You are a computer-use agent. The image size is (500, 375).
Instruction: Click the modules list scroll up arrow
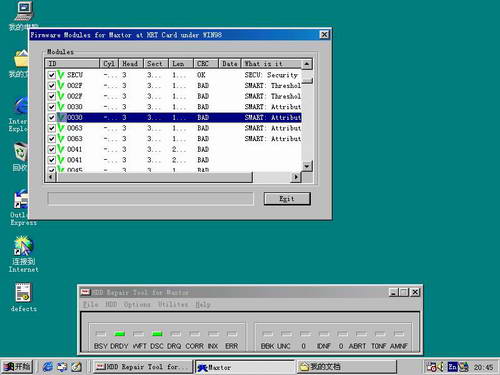(307, 64)
